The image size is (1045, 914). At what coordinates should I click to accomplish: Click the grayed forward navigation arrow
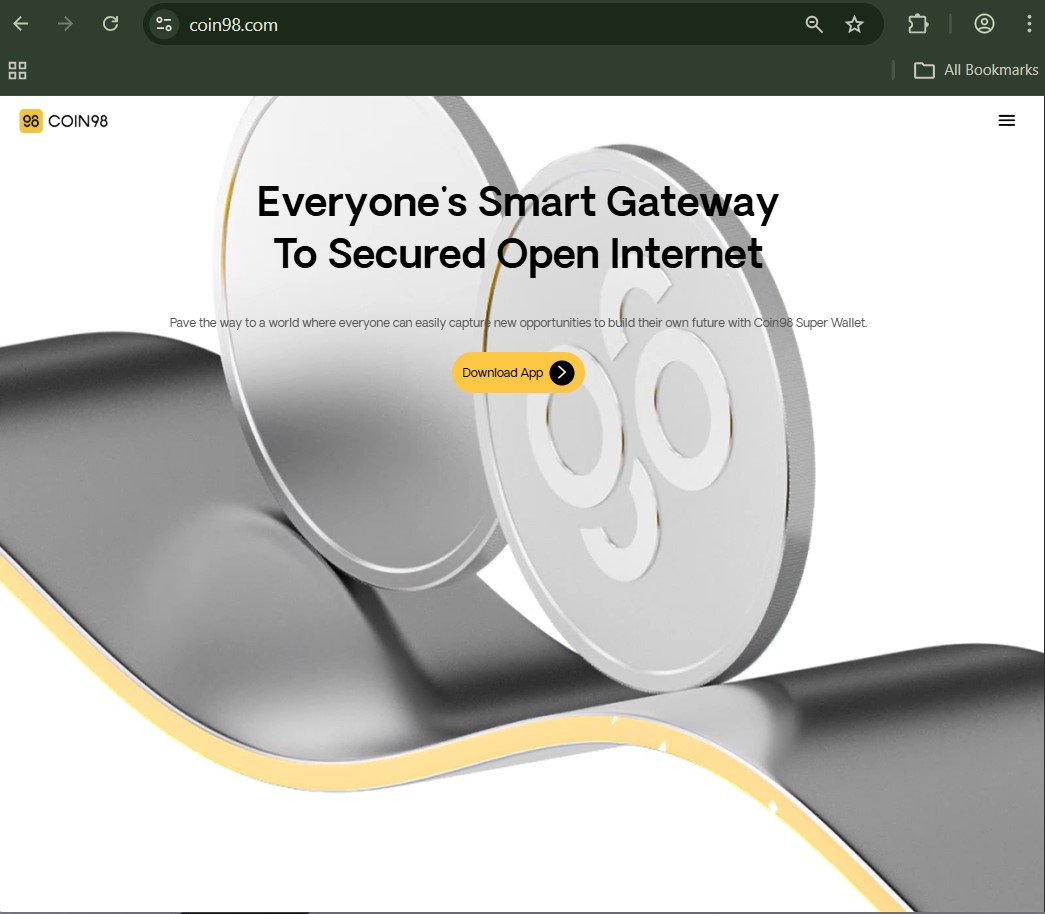point(64,23)
